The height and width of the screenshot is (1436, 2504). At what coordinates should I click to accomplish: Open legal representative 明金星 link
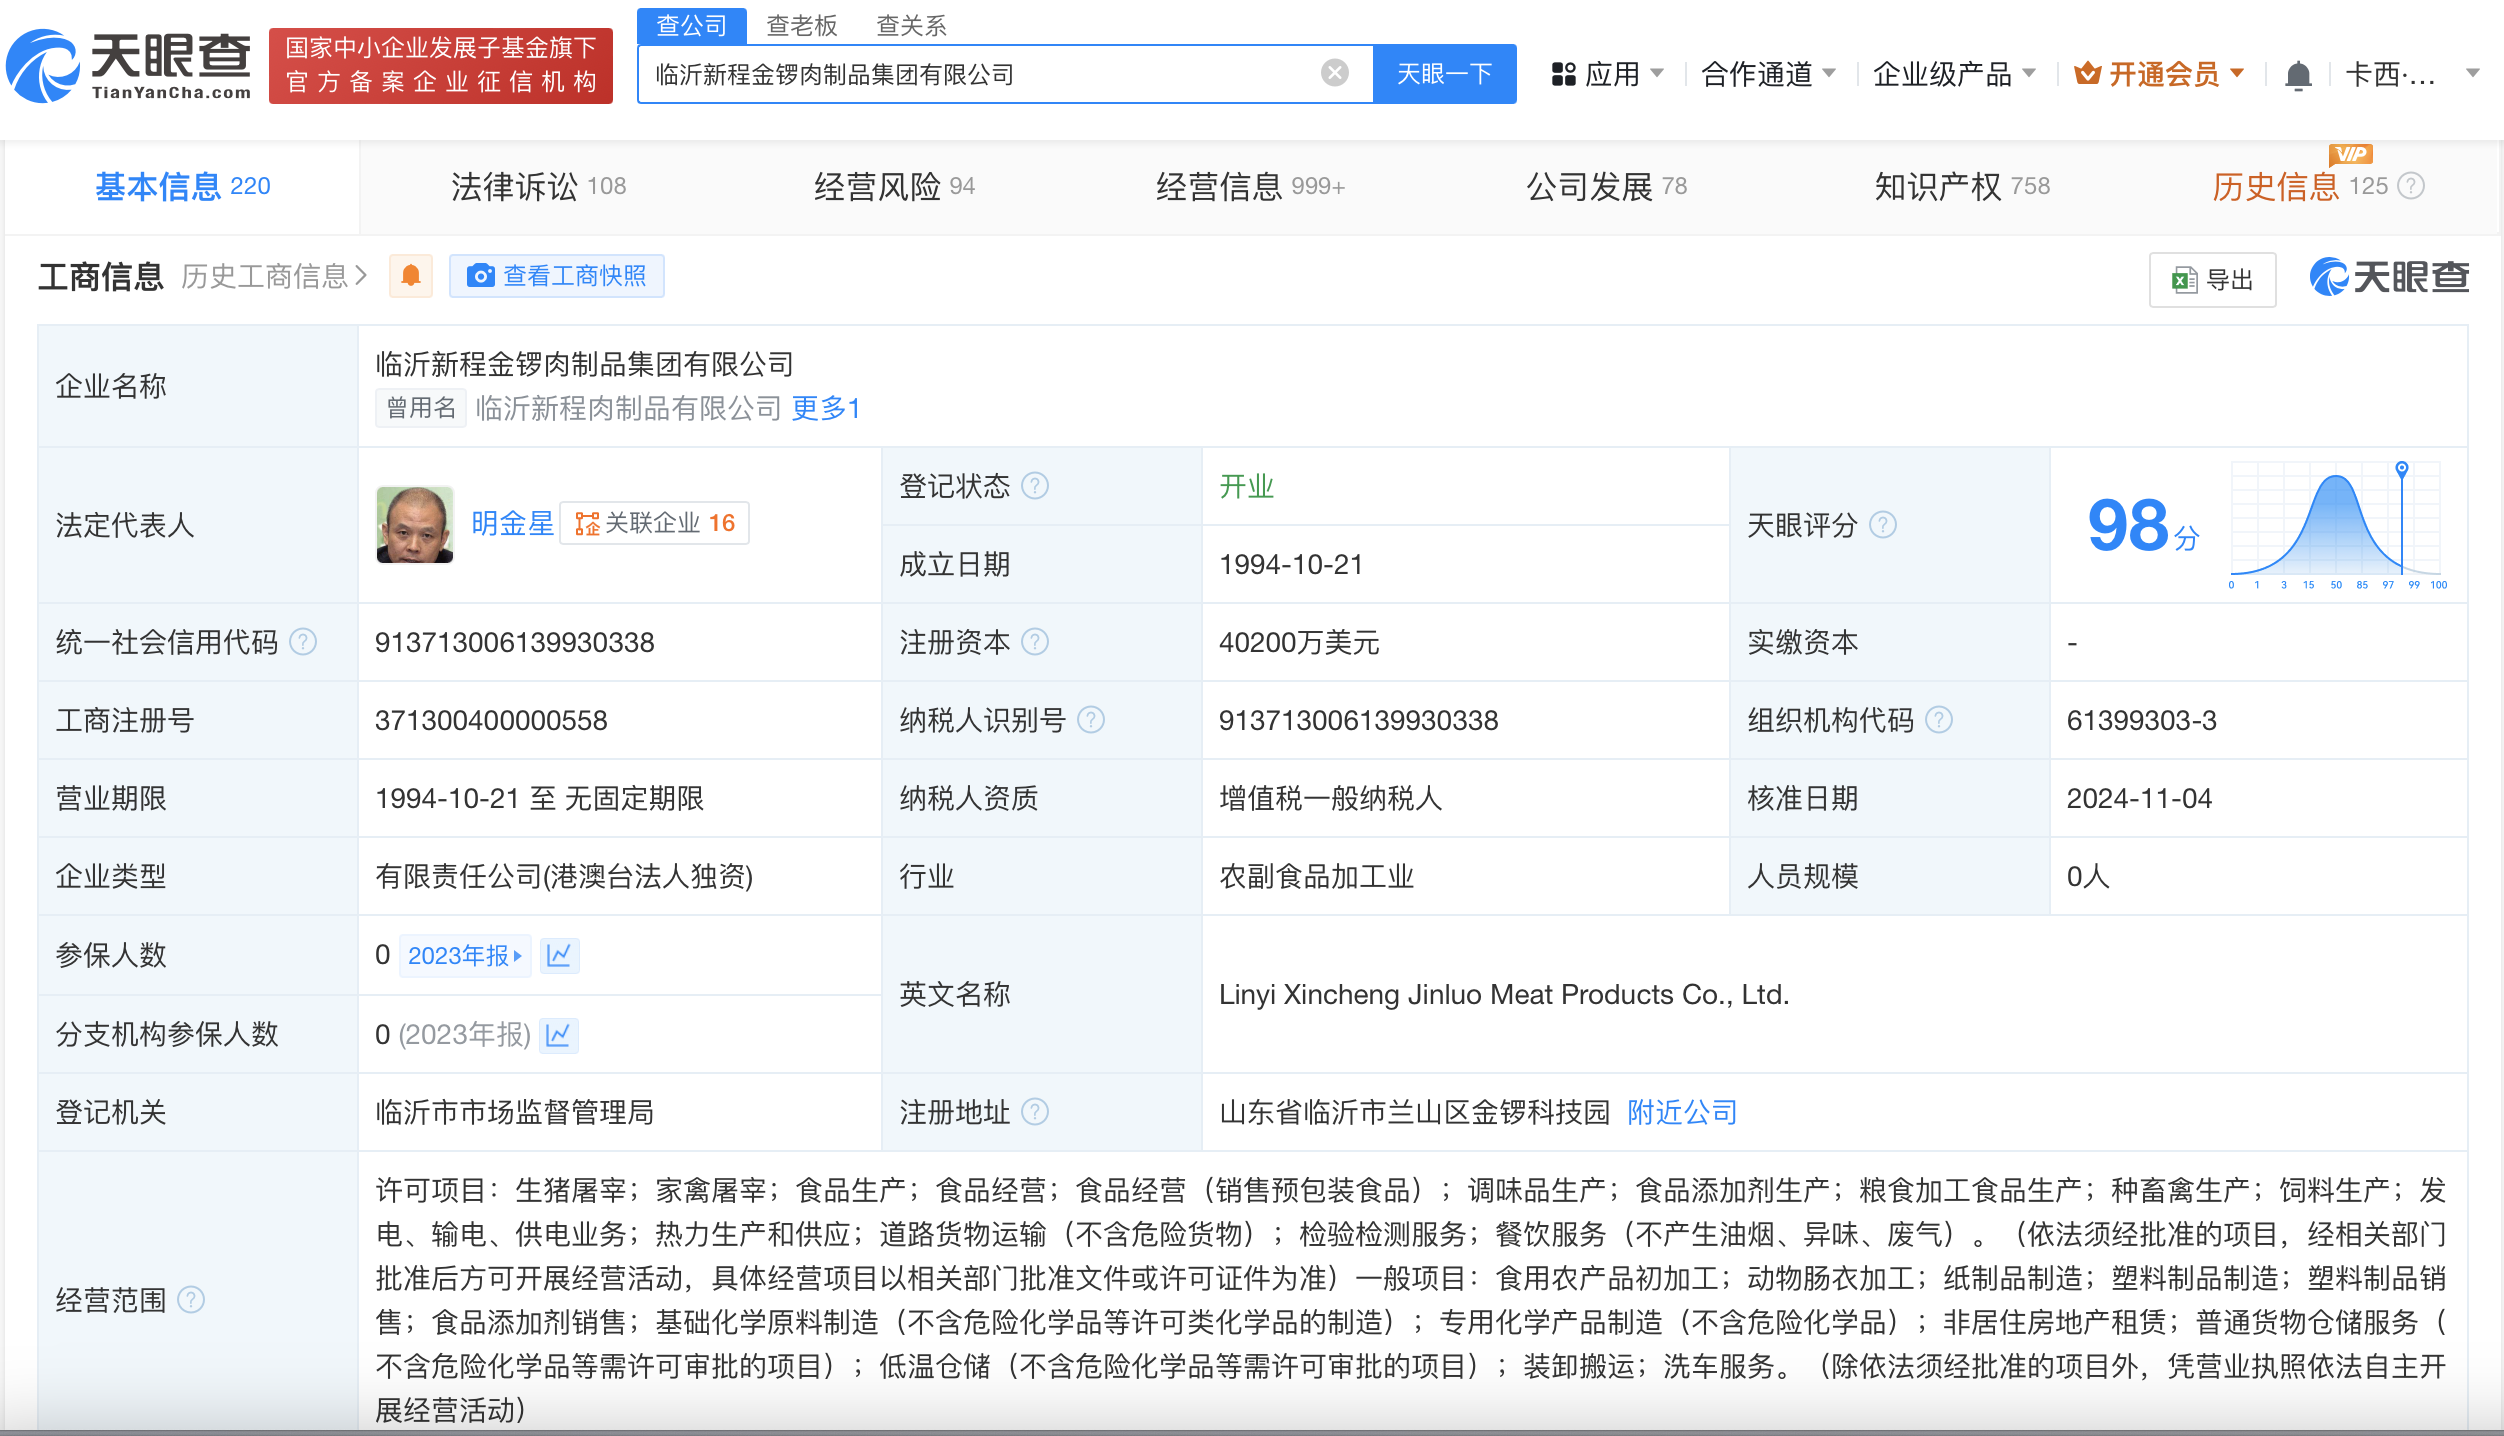(x=512, y=523)
